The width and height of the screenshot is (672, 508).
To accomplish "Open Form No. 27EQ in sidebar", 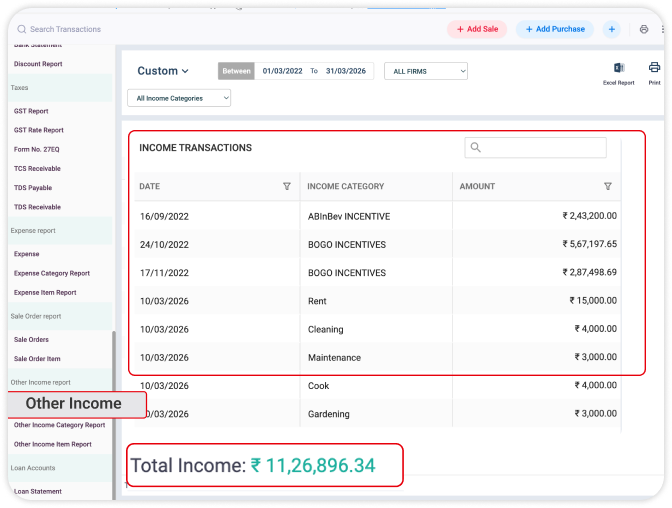I will (36, 149).
